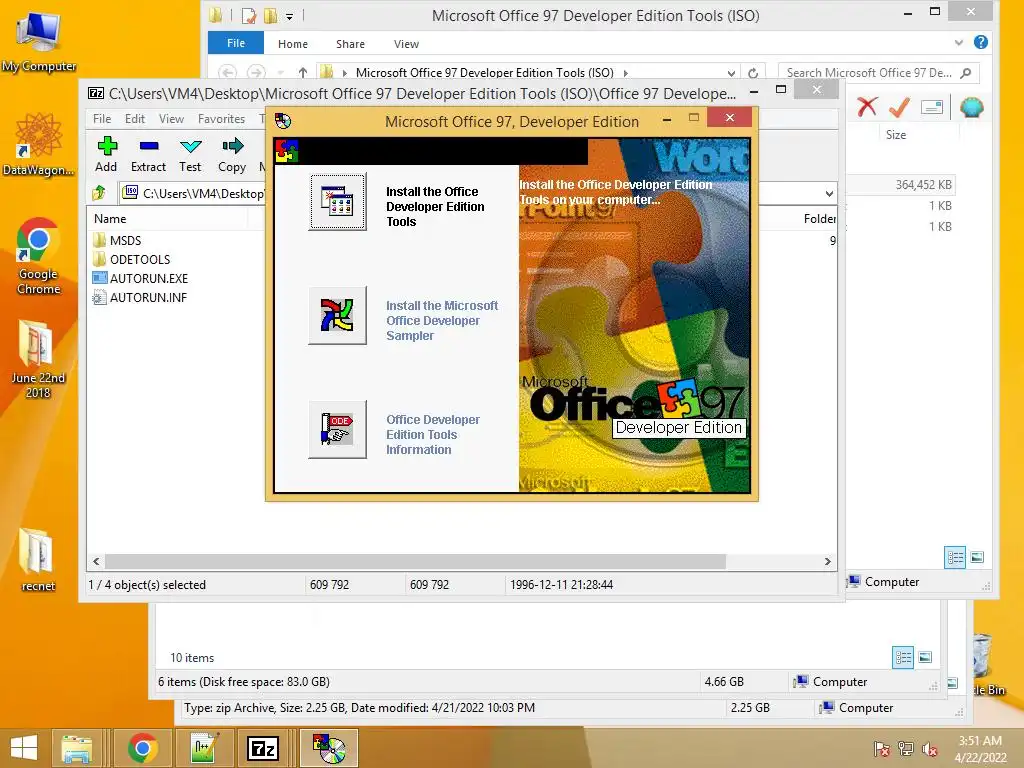Click Explorer refresh button
Viewport: 1024px width, 768px height.
point(752,72)
